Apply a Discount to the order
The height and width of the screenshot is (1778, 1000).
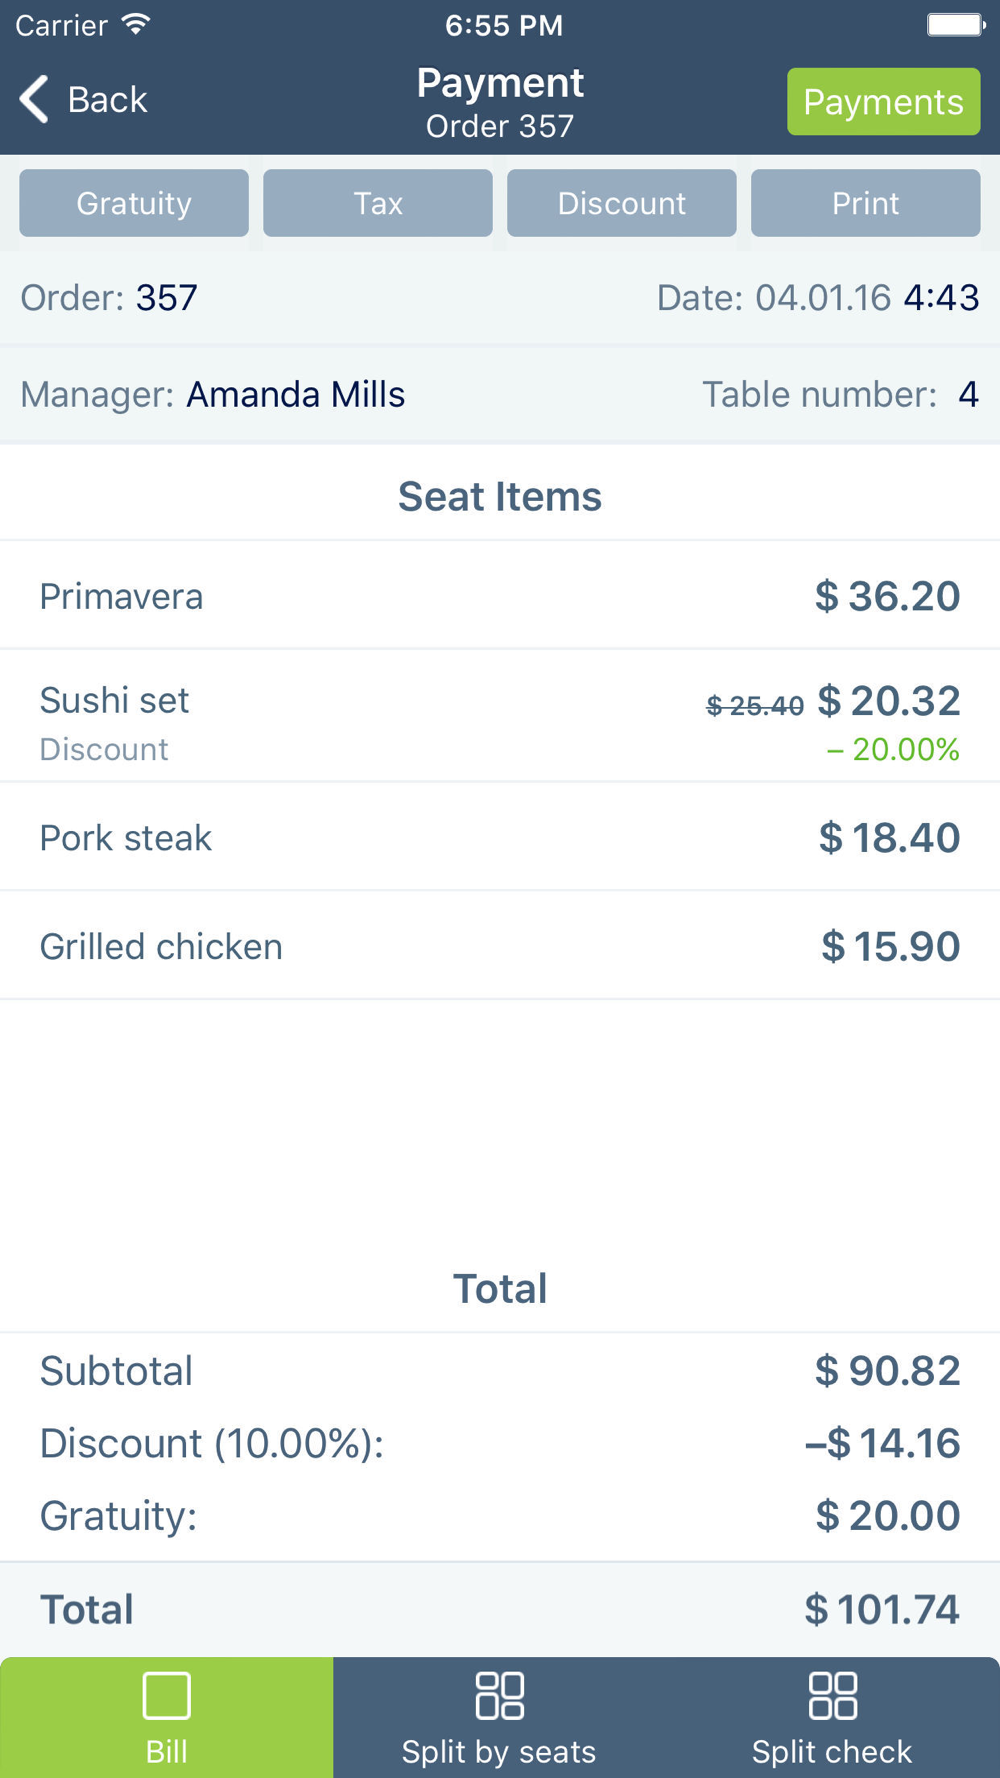coord(622,203)
